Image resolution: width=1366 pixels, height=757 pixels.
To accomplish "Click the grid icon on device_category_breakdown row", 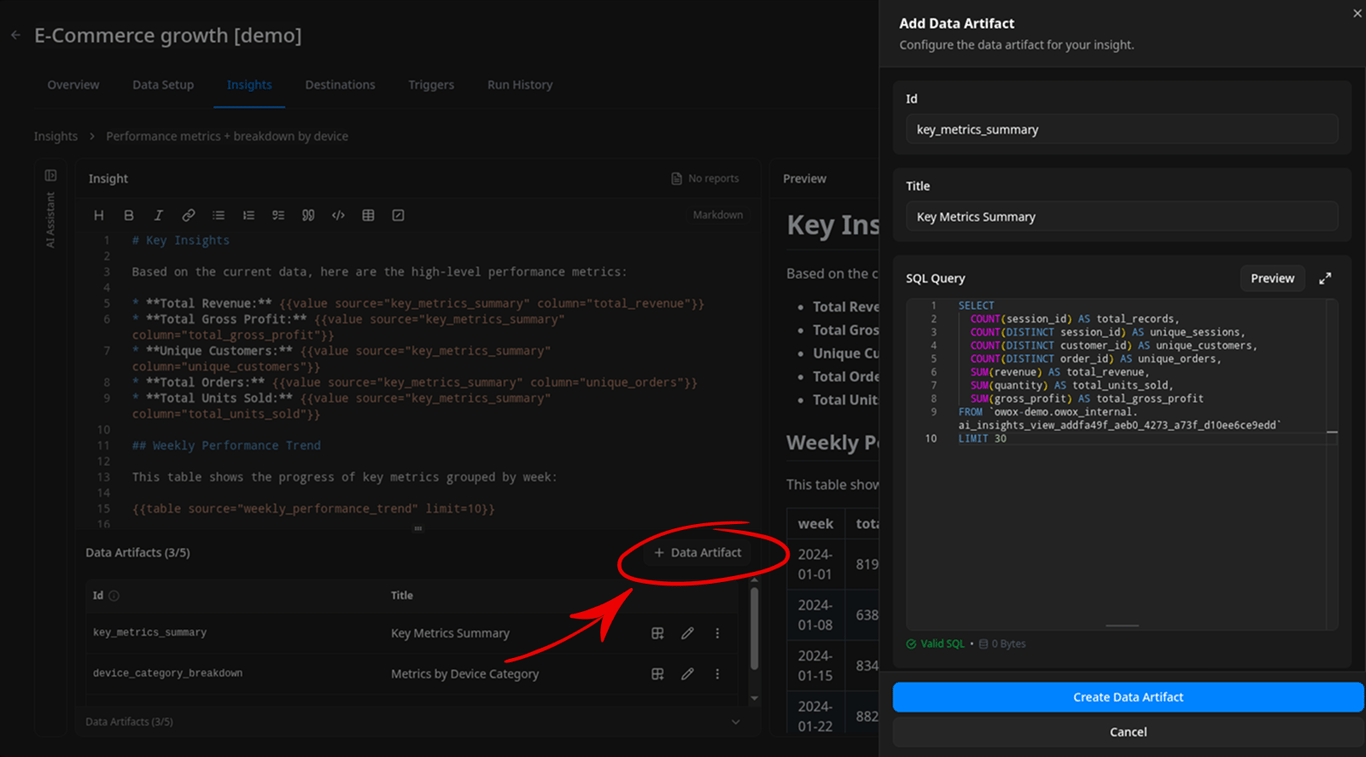I will pos(657,673).
